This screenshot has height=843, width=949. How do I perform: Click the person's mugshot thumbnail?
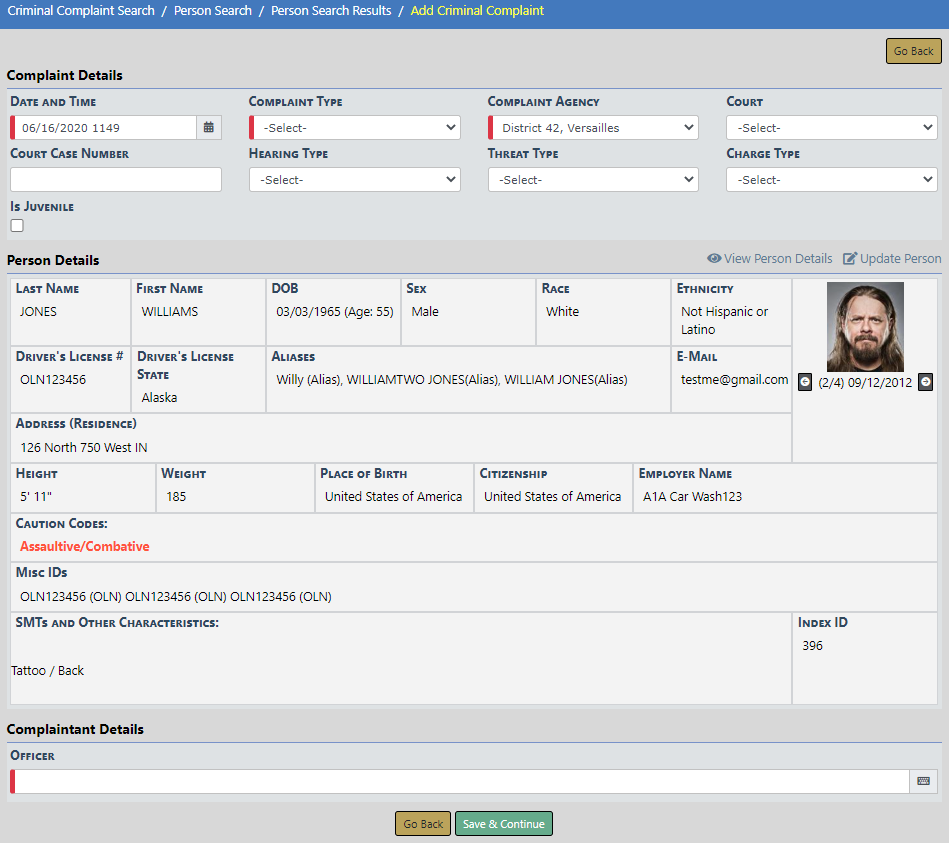pyautogui.click(x=865, y=327)
